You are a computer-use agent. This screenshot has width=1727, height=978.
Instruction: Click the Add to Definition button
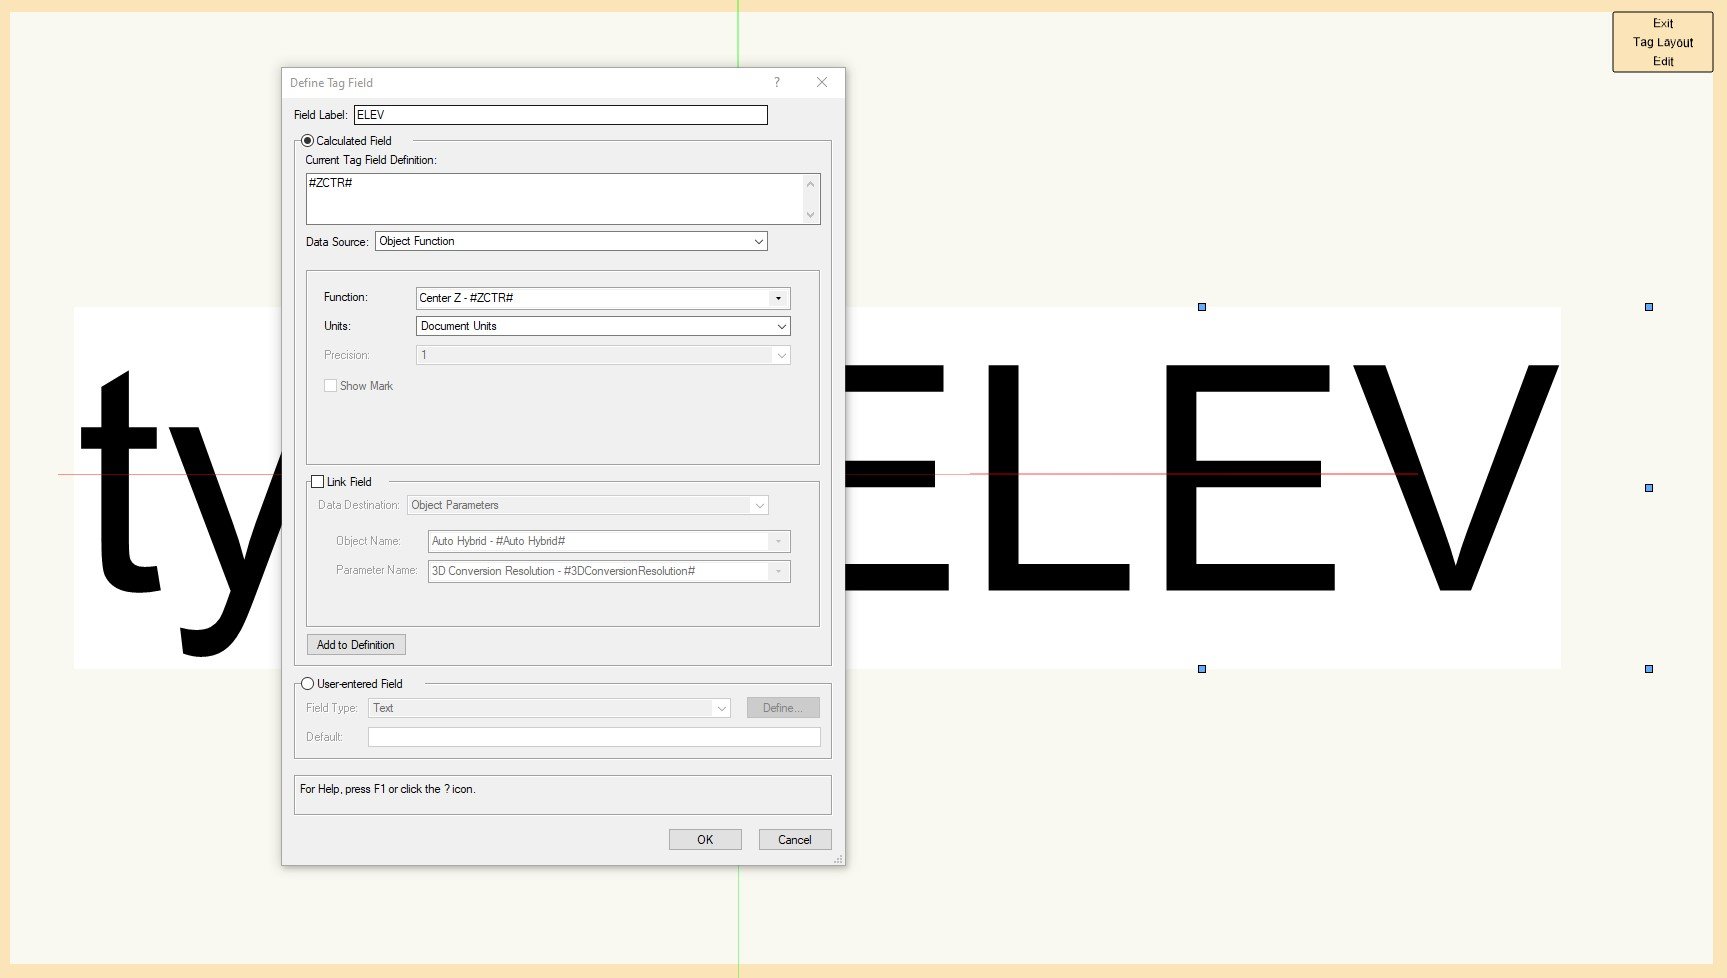[355, 644]
